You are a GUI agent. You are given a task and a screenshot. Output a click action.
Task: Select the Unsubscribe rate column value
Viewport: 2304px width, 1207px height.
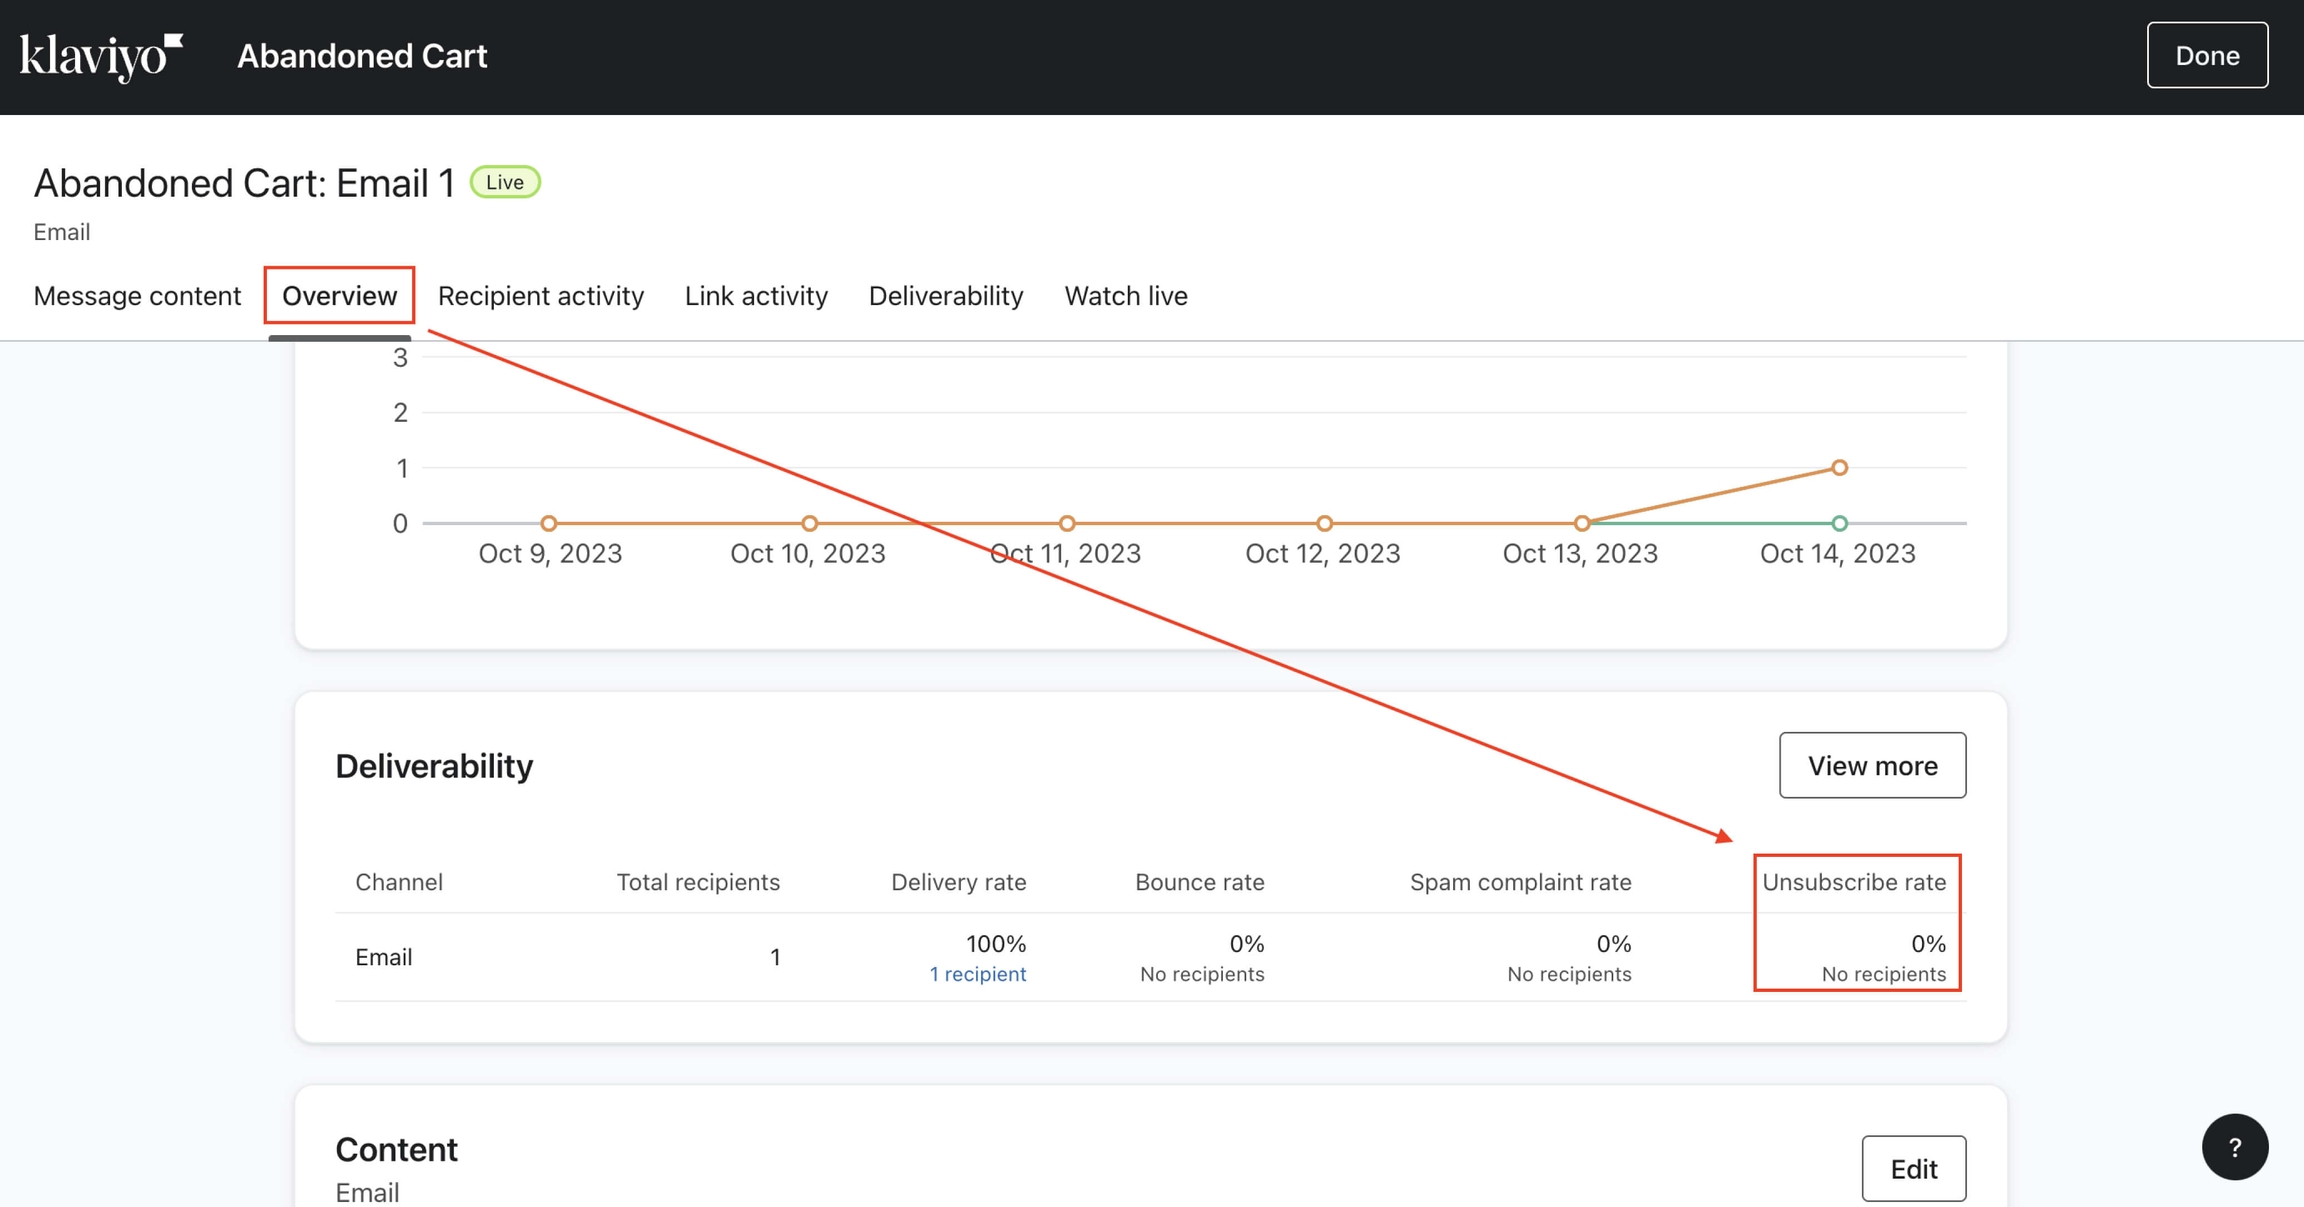click(x=1928, y=943)
